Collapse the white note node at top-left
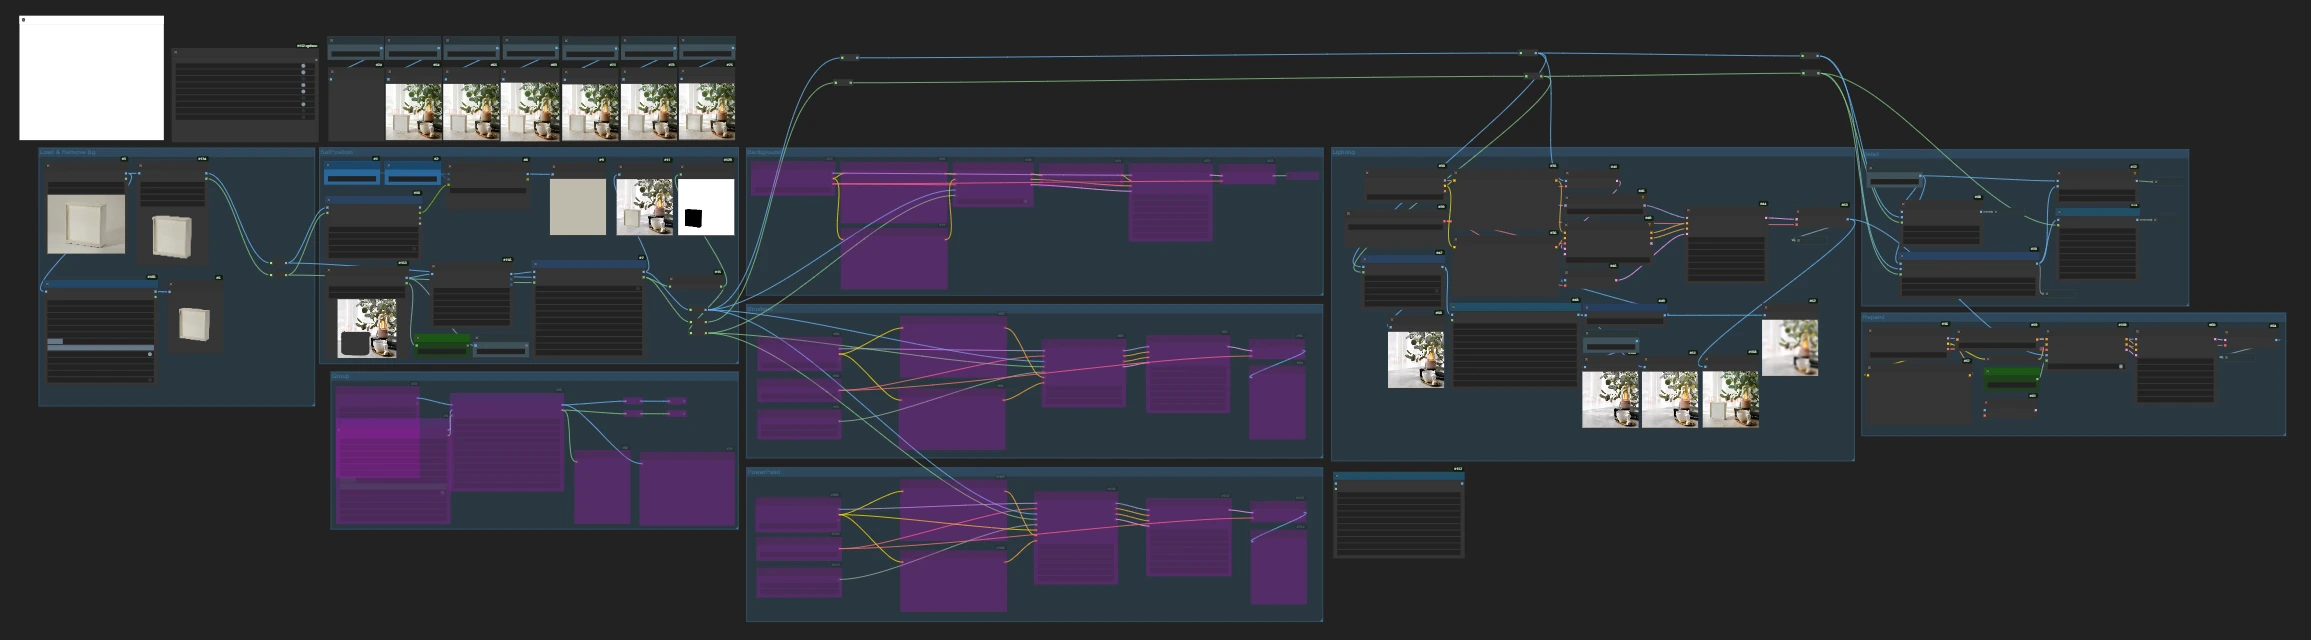 (24, 20)
